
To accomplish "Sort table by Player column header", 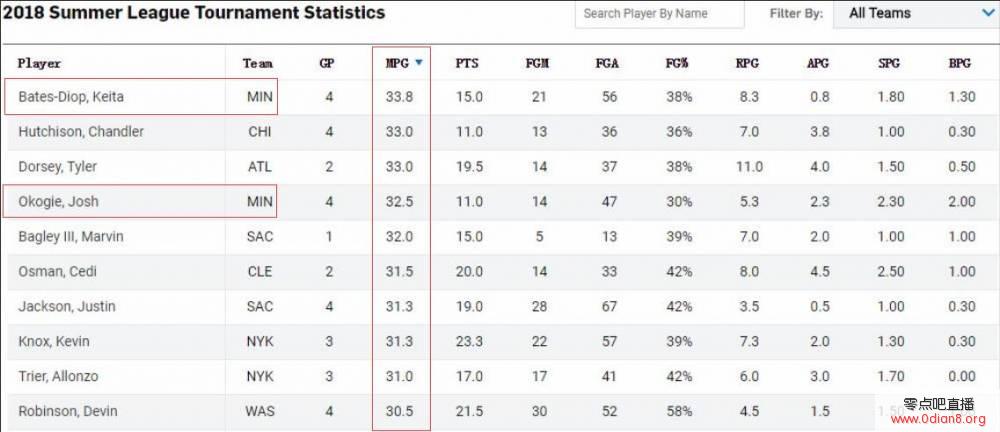I will [x=39, y=63].
